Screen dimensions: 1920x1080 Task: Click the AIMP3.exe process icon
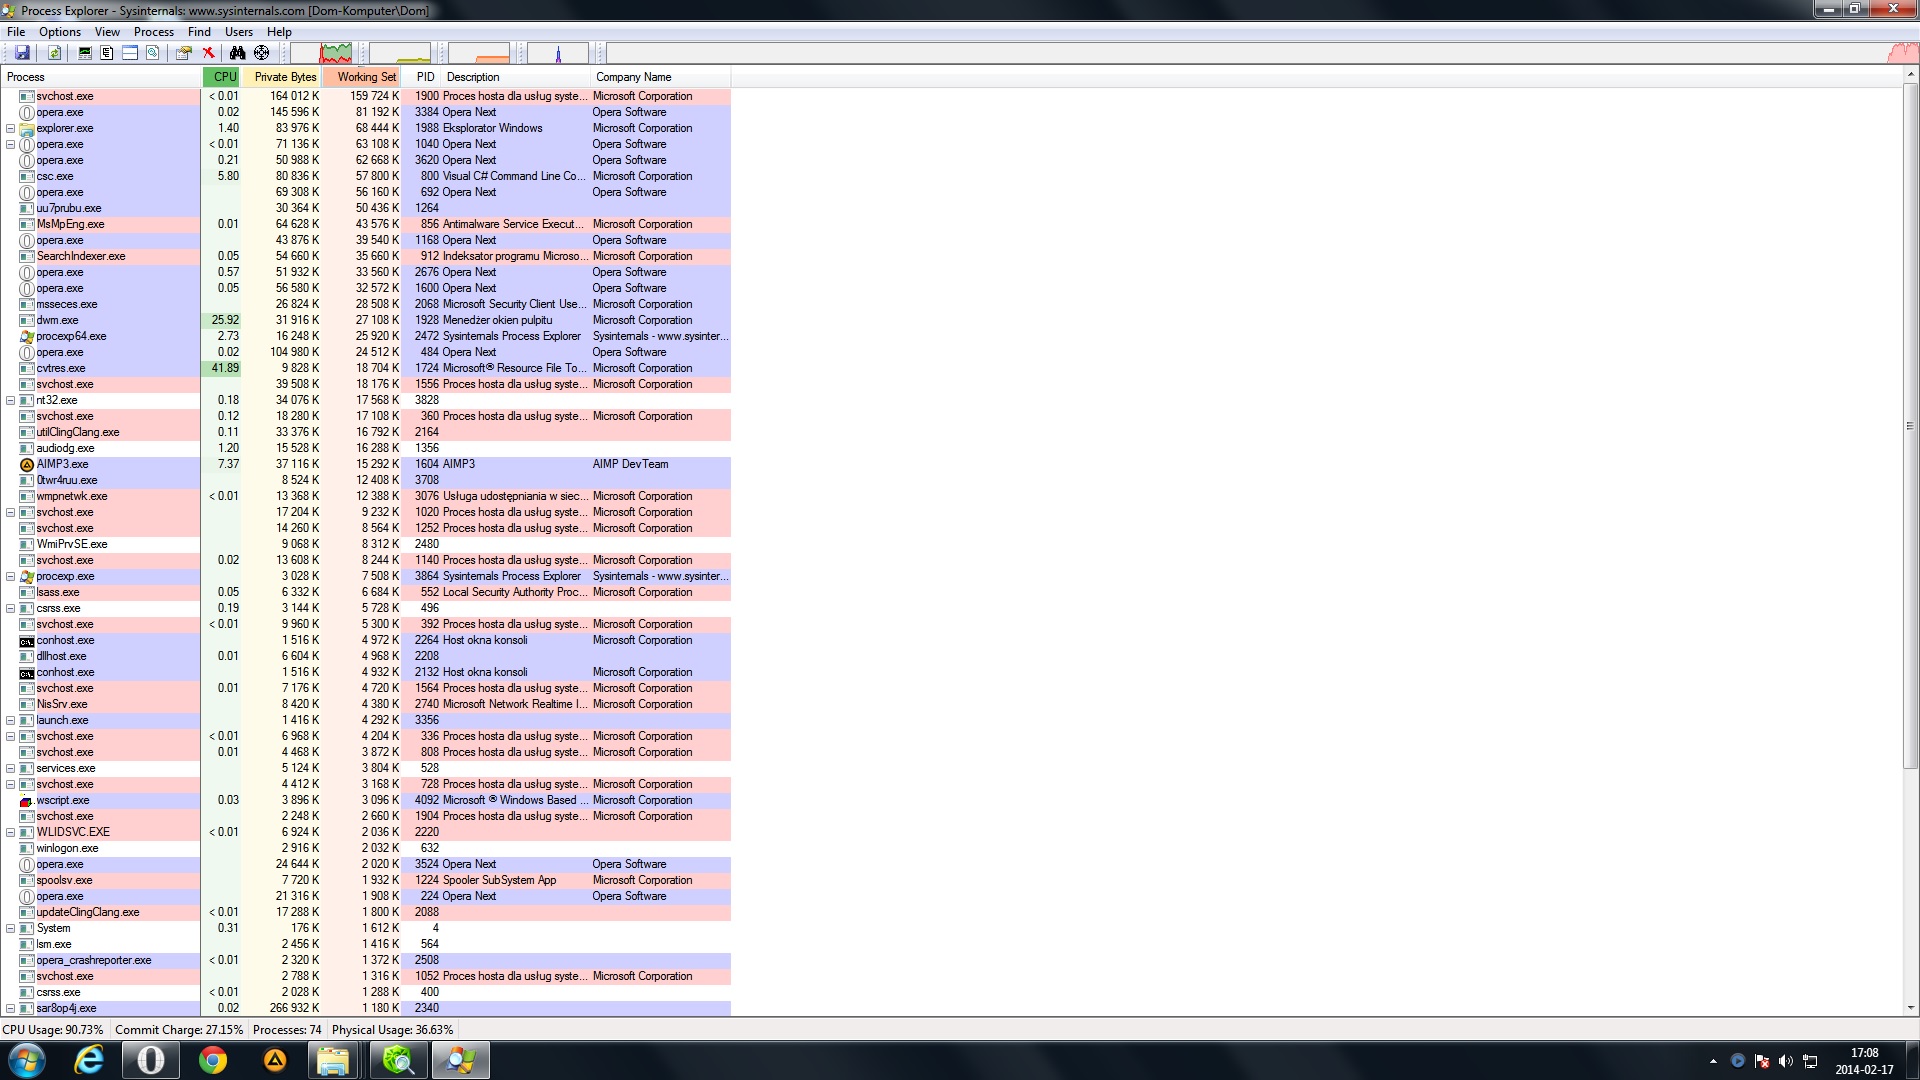27,465
